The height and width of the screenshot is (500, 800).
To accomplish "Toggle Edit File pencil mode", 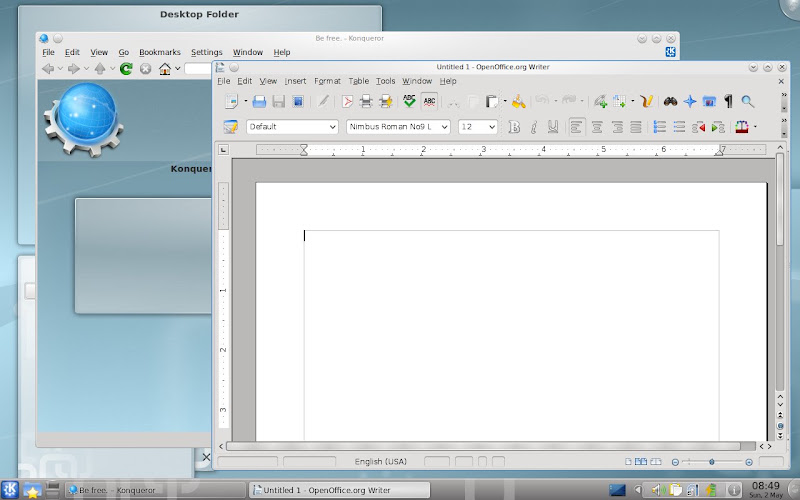I will click(x=322, y=102).
